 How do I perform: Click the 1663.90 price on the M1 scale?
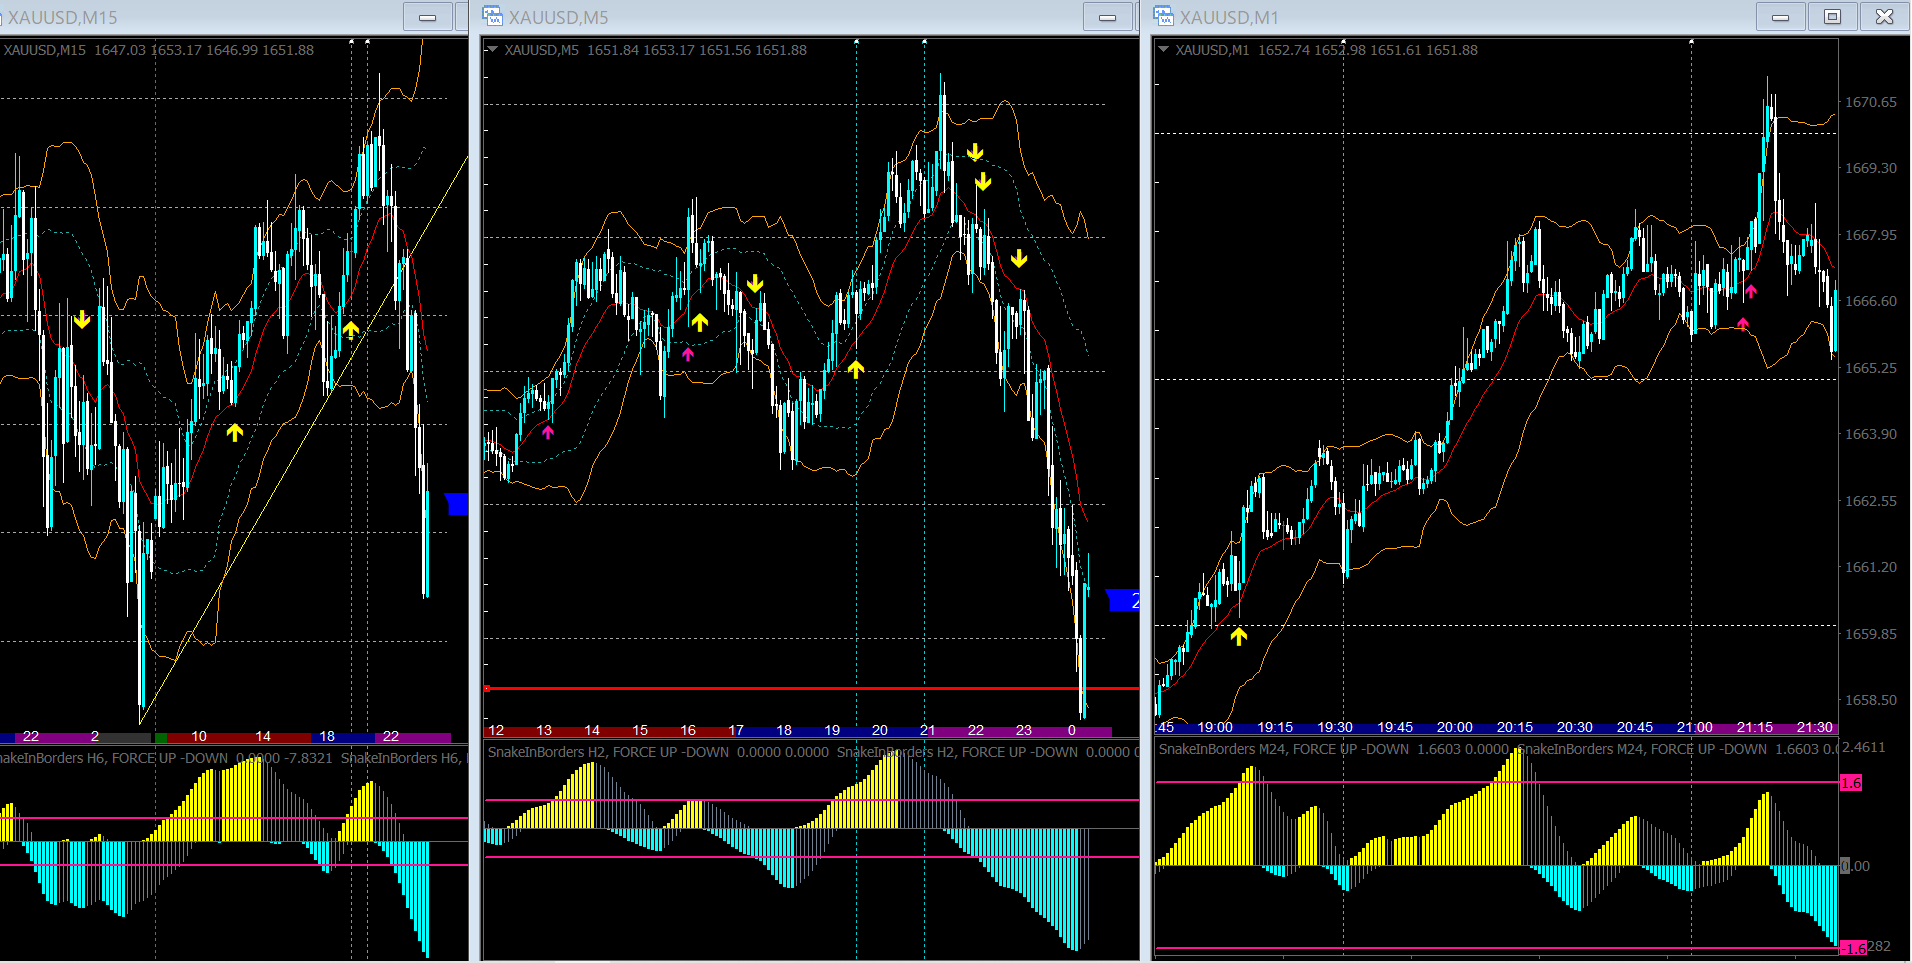[x=1870, y=434]
